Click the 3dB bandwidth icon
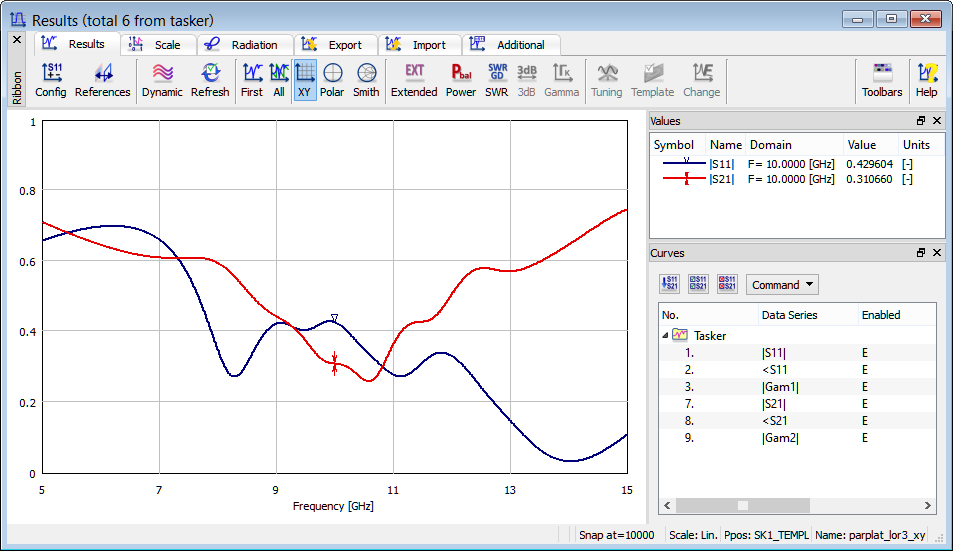This screenshot has width=953, height=551. click(x=526, y=80)
